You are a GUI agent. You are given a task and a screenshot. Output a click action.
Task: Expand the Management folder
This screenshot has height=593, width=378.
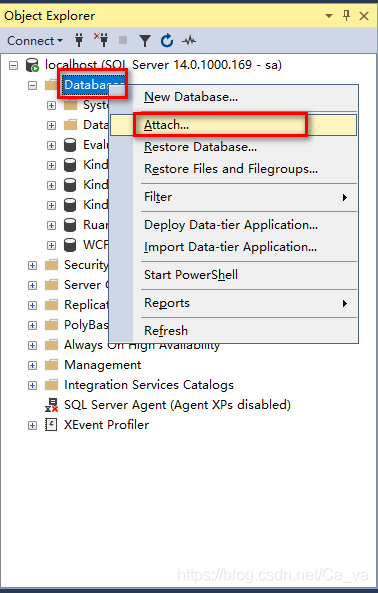pyautogui.click(x=33, y=366)
